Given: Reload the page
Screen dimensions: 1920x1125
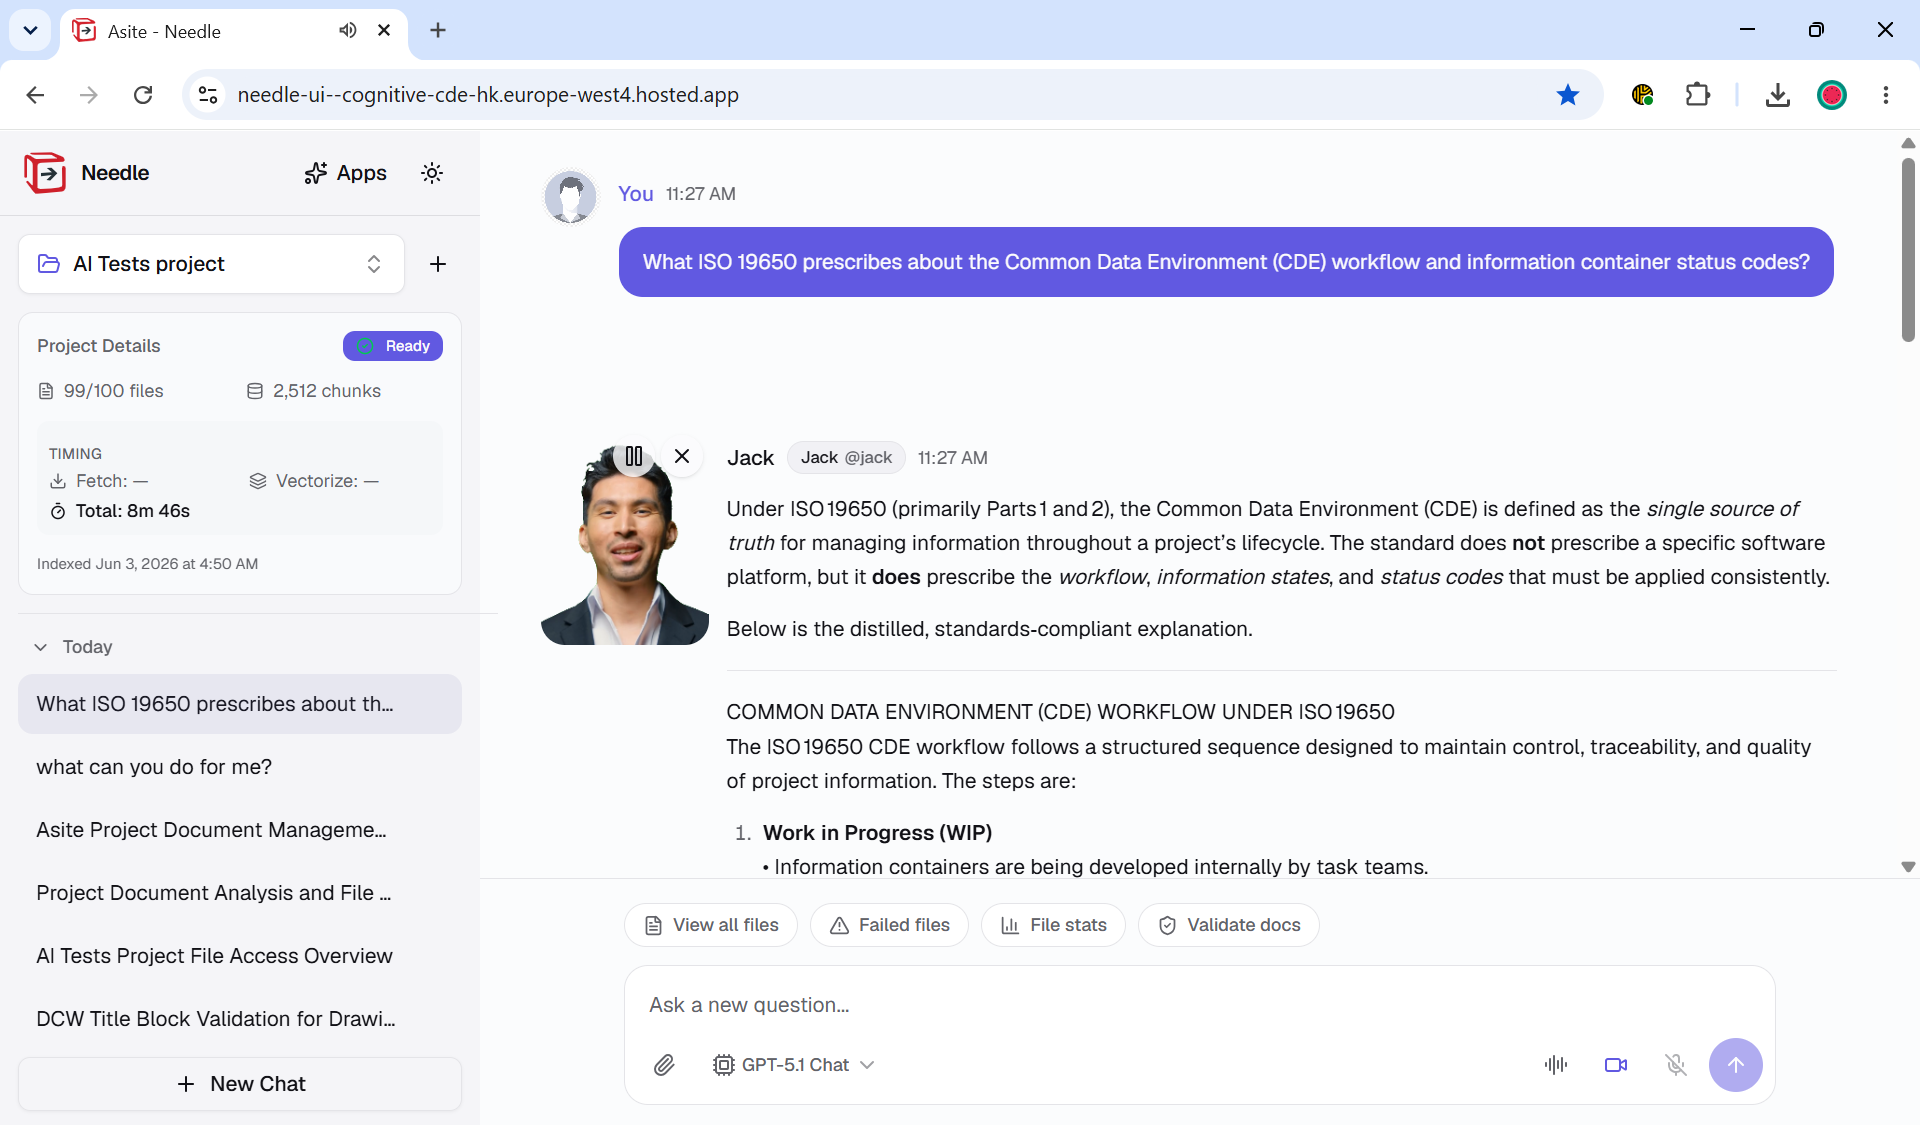Looking at the screenshot, I should [x=143, y=95].
